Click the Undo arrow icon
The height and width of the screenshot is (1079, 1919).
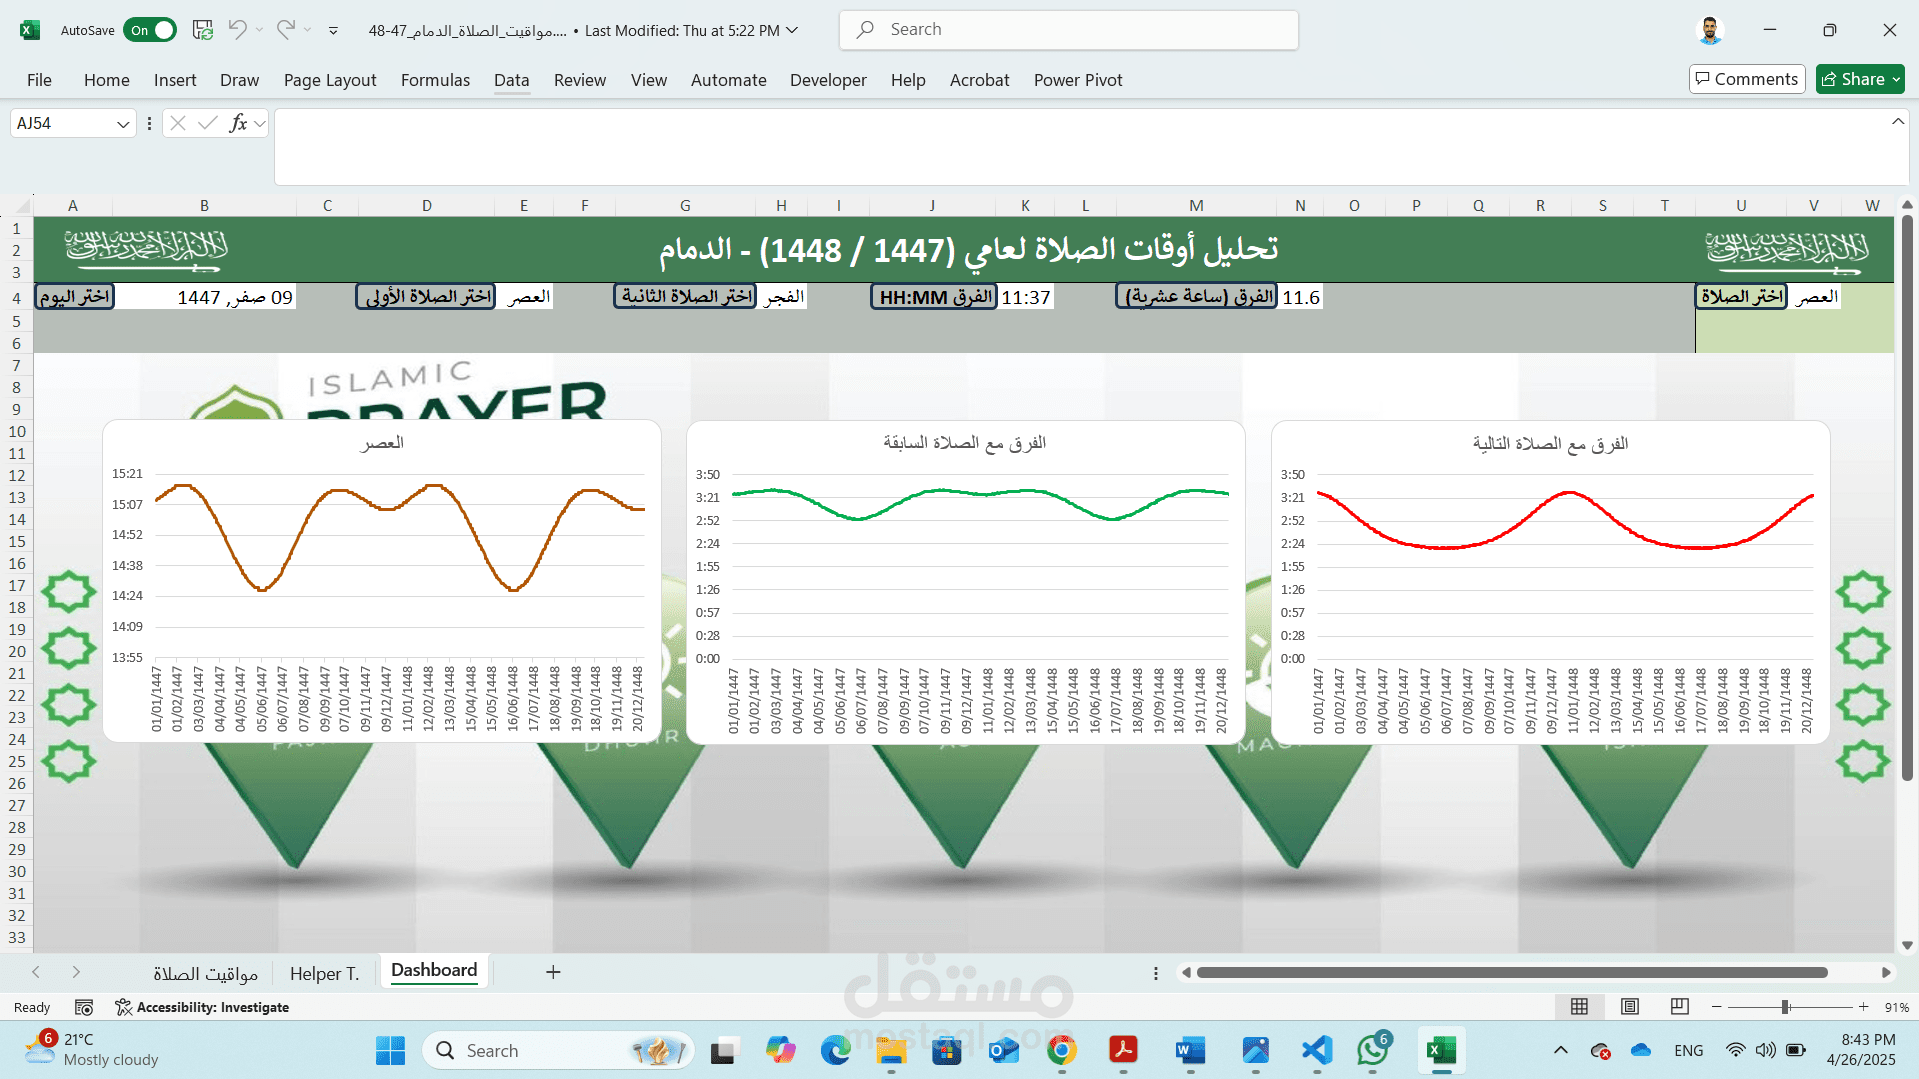(237, 30)
